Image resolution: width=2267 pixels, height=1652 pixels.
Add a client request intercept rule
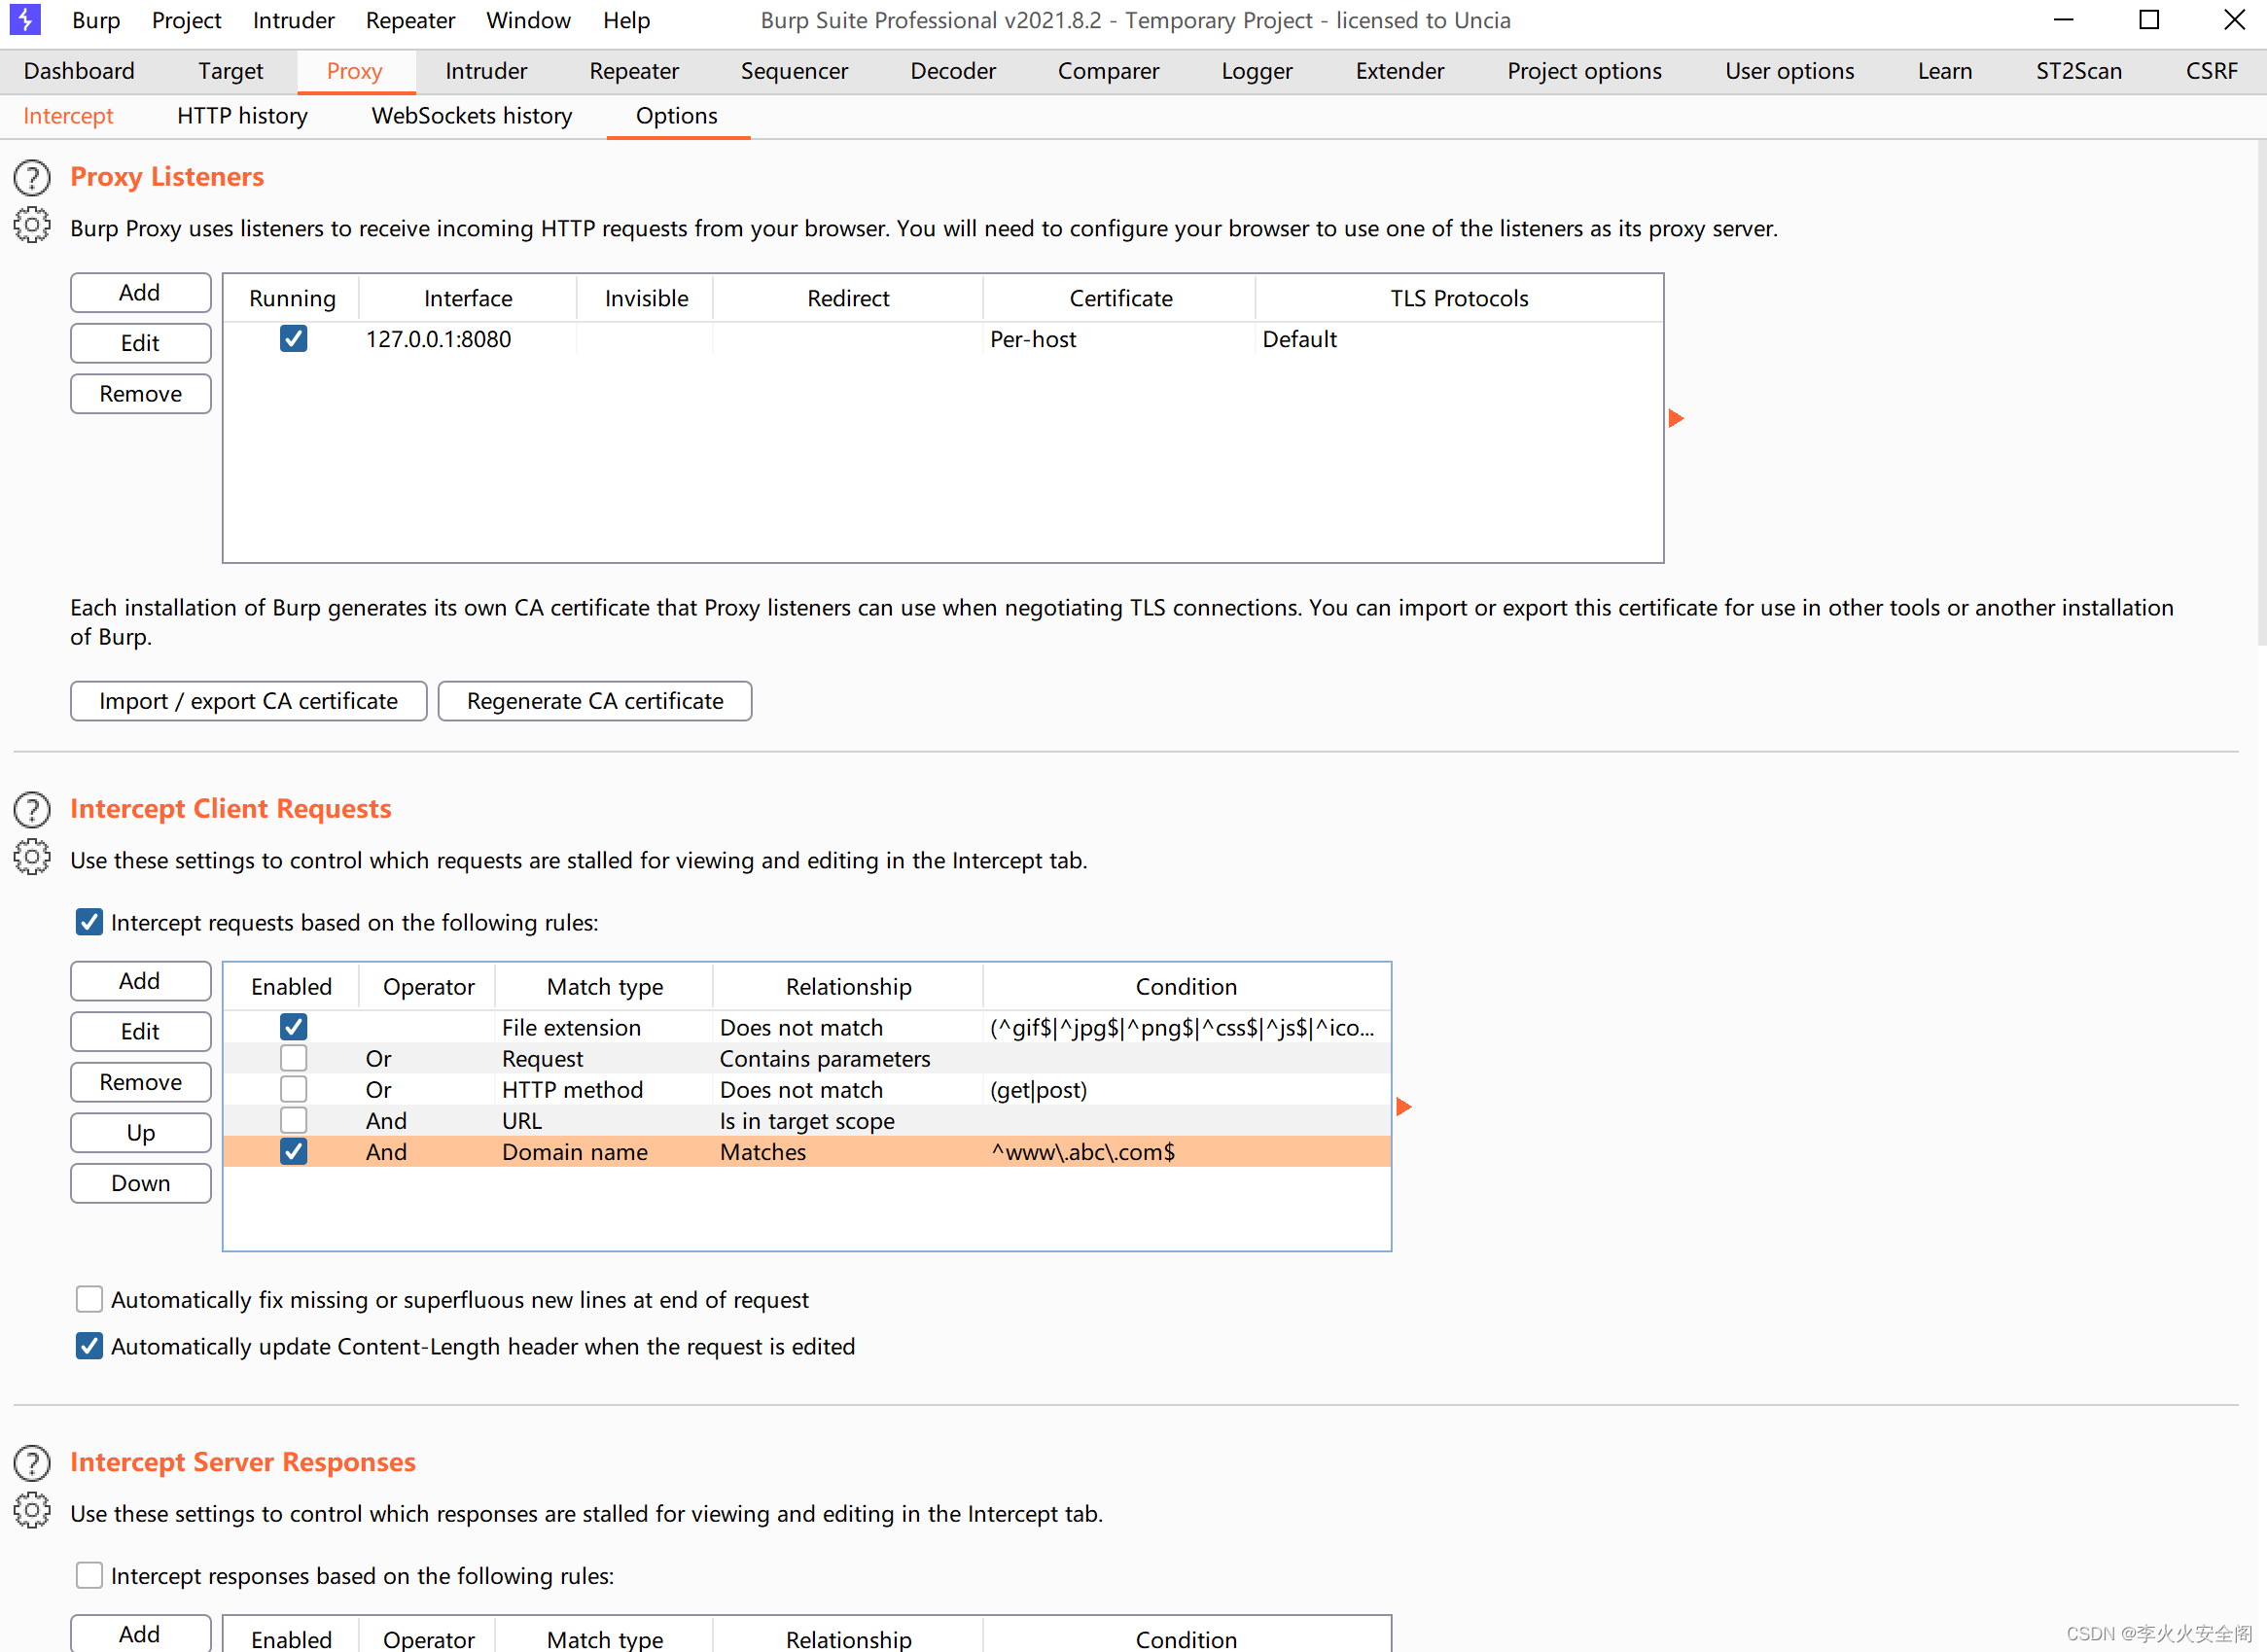point(140,981)
